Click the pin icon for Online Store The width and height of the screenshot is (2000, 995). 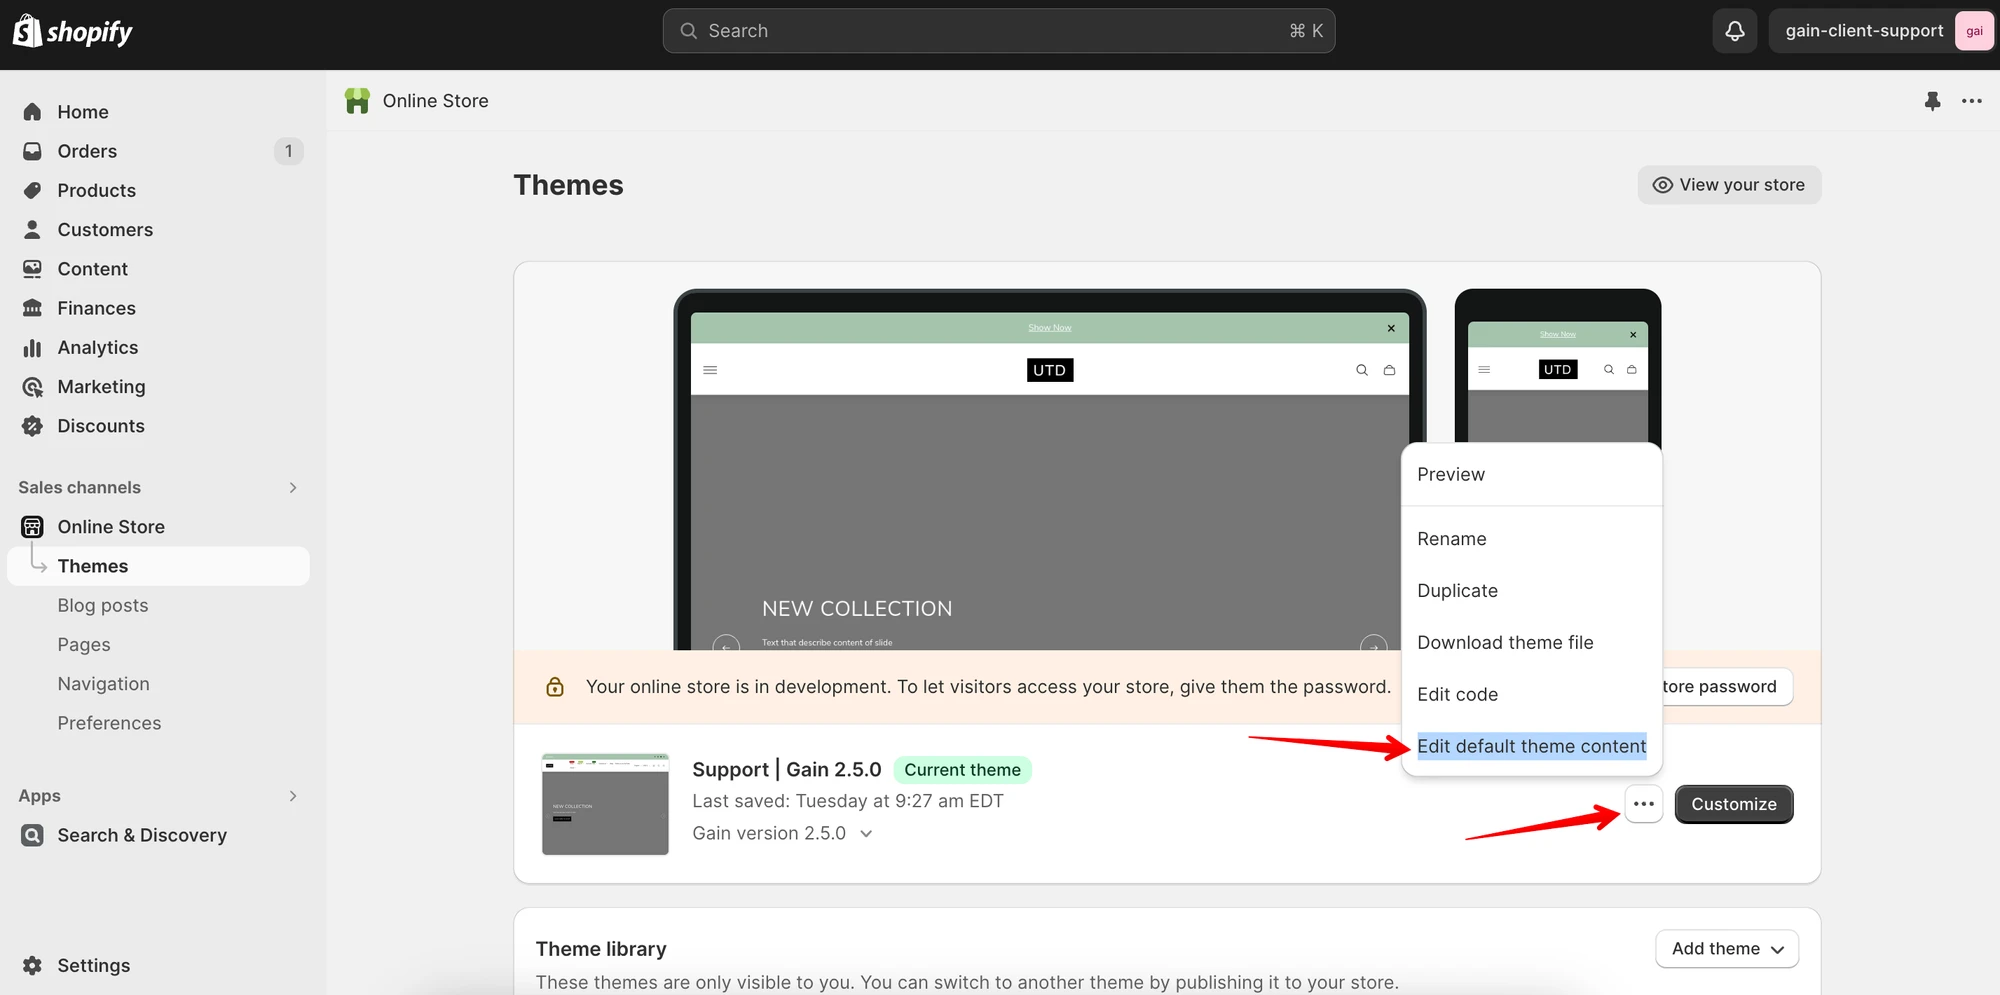click(1932, 101)
